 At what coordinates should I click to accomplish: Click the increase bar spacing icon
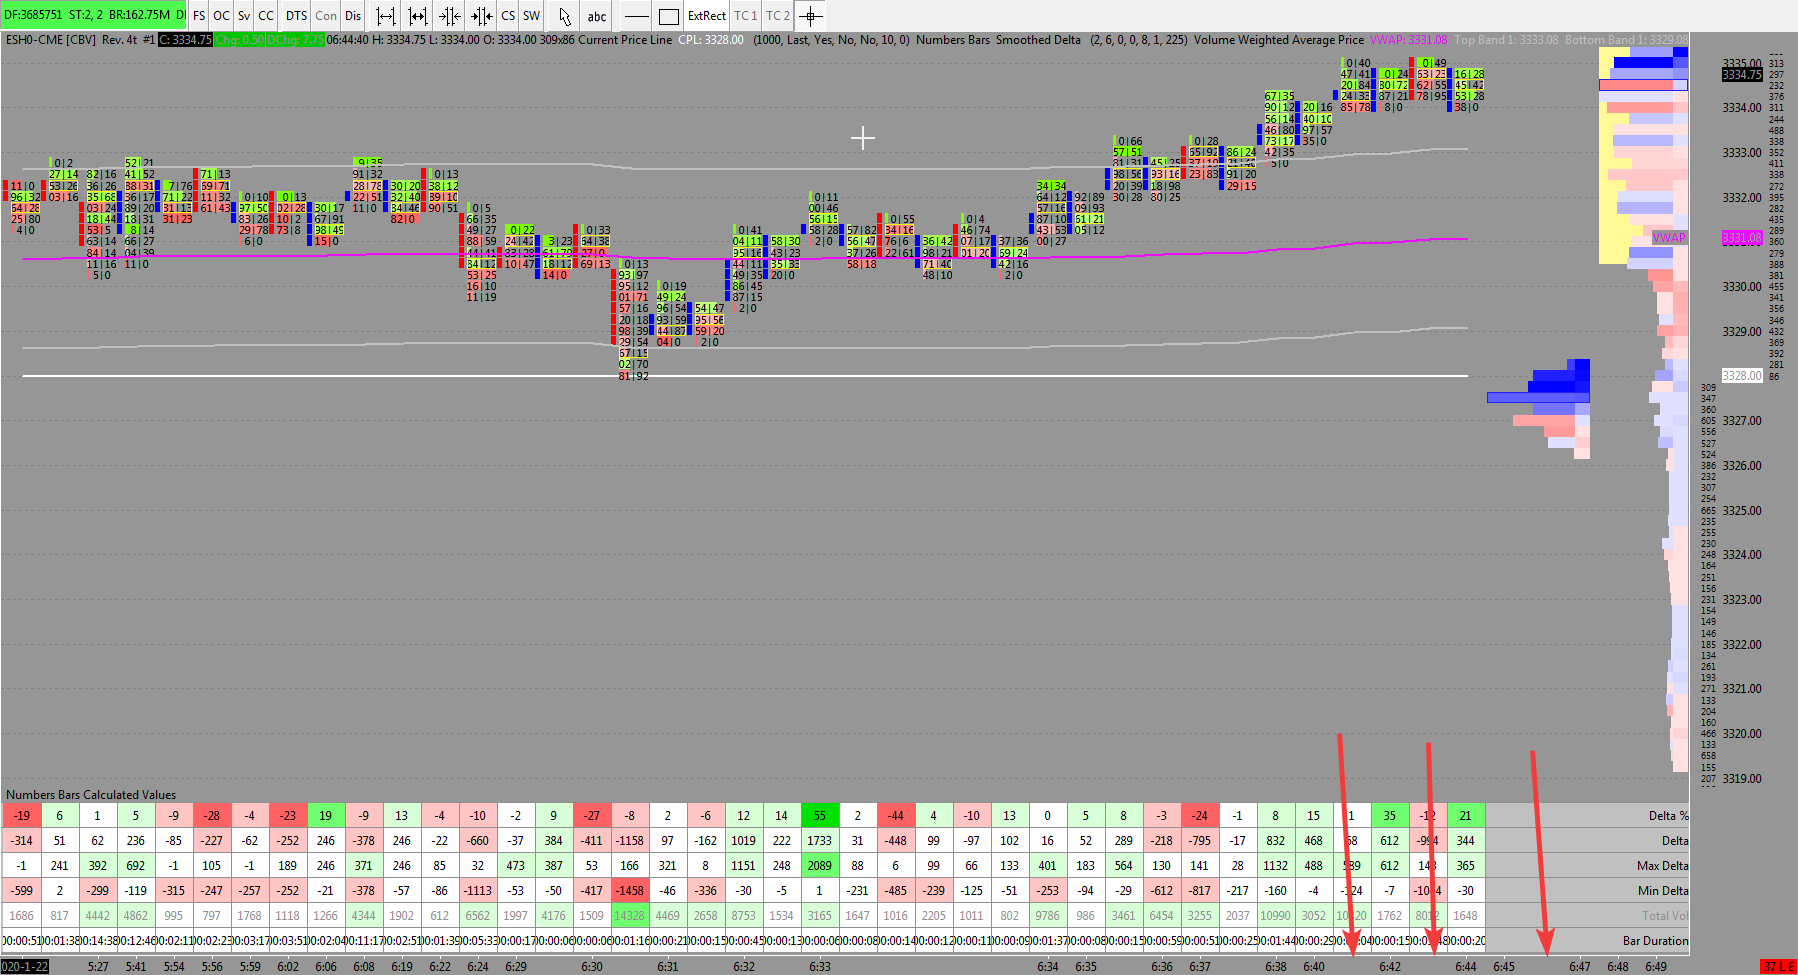[418, 16]
